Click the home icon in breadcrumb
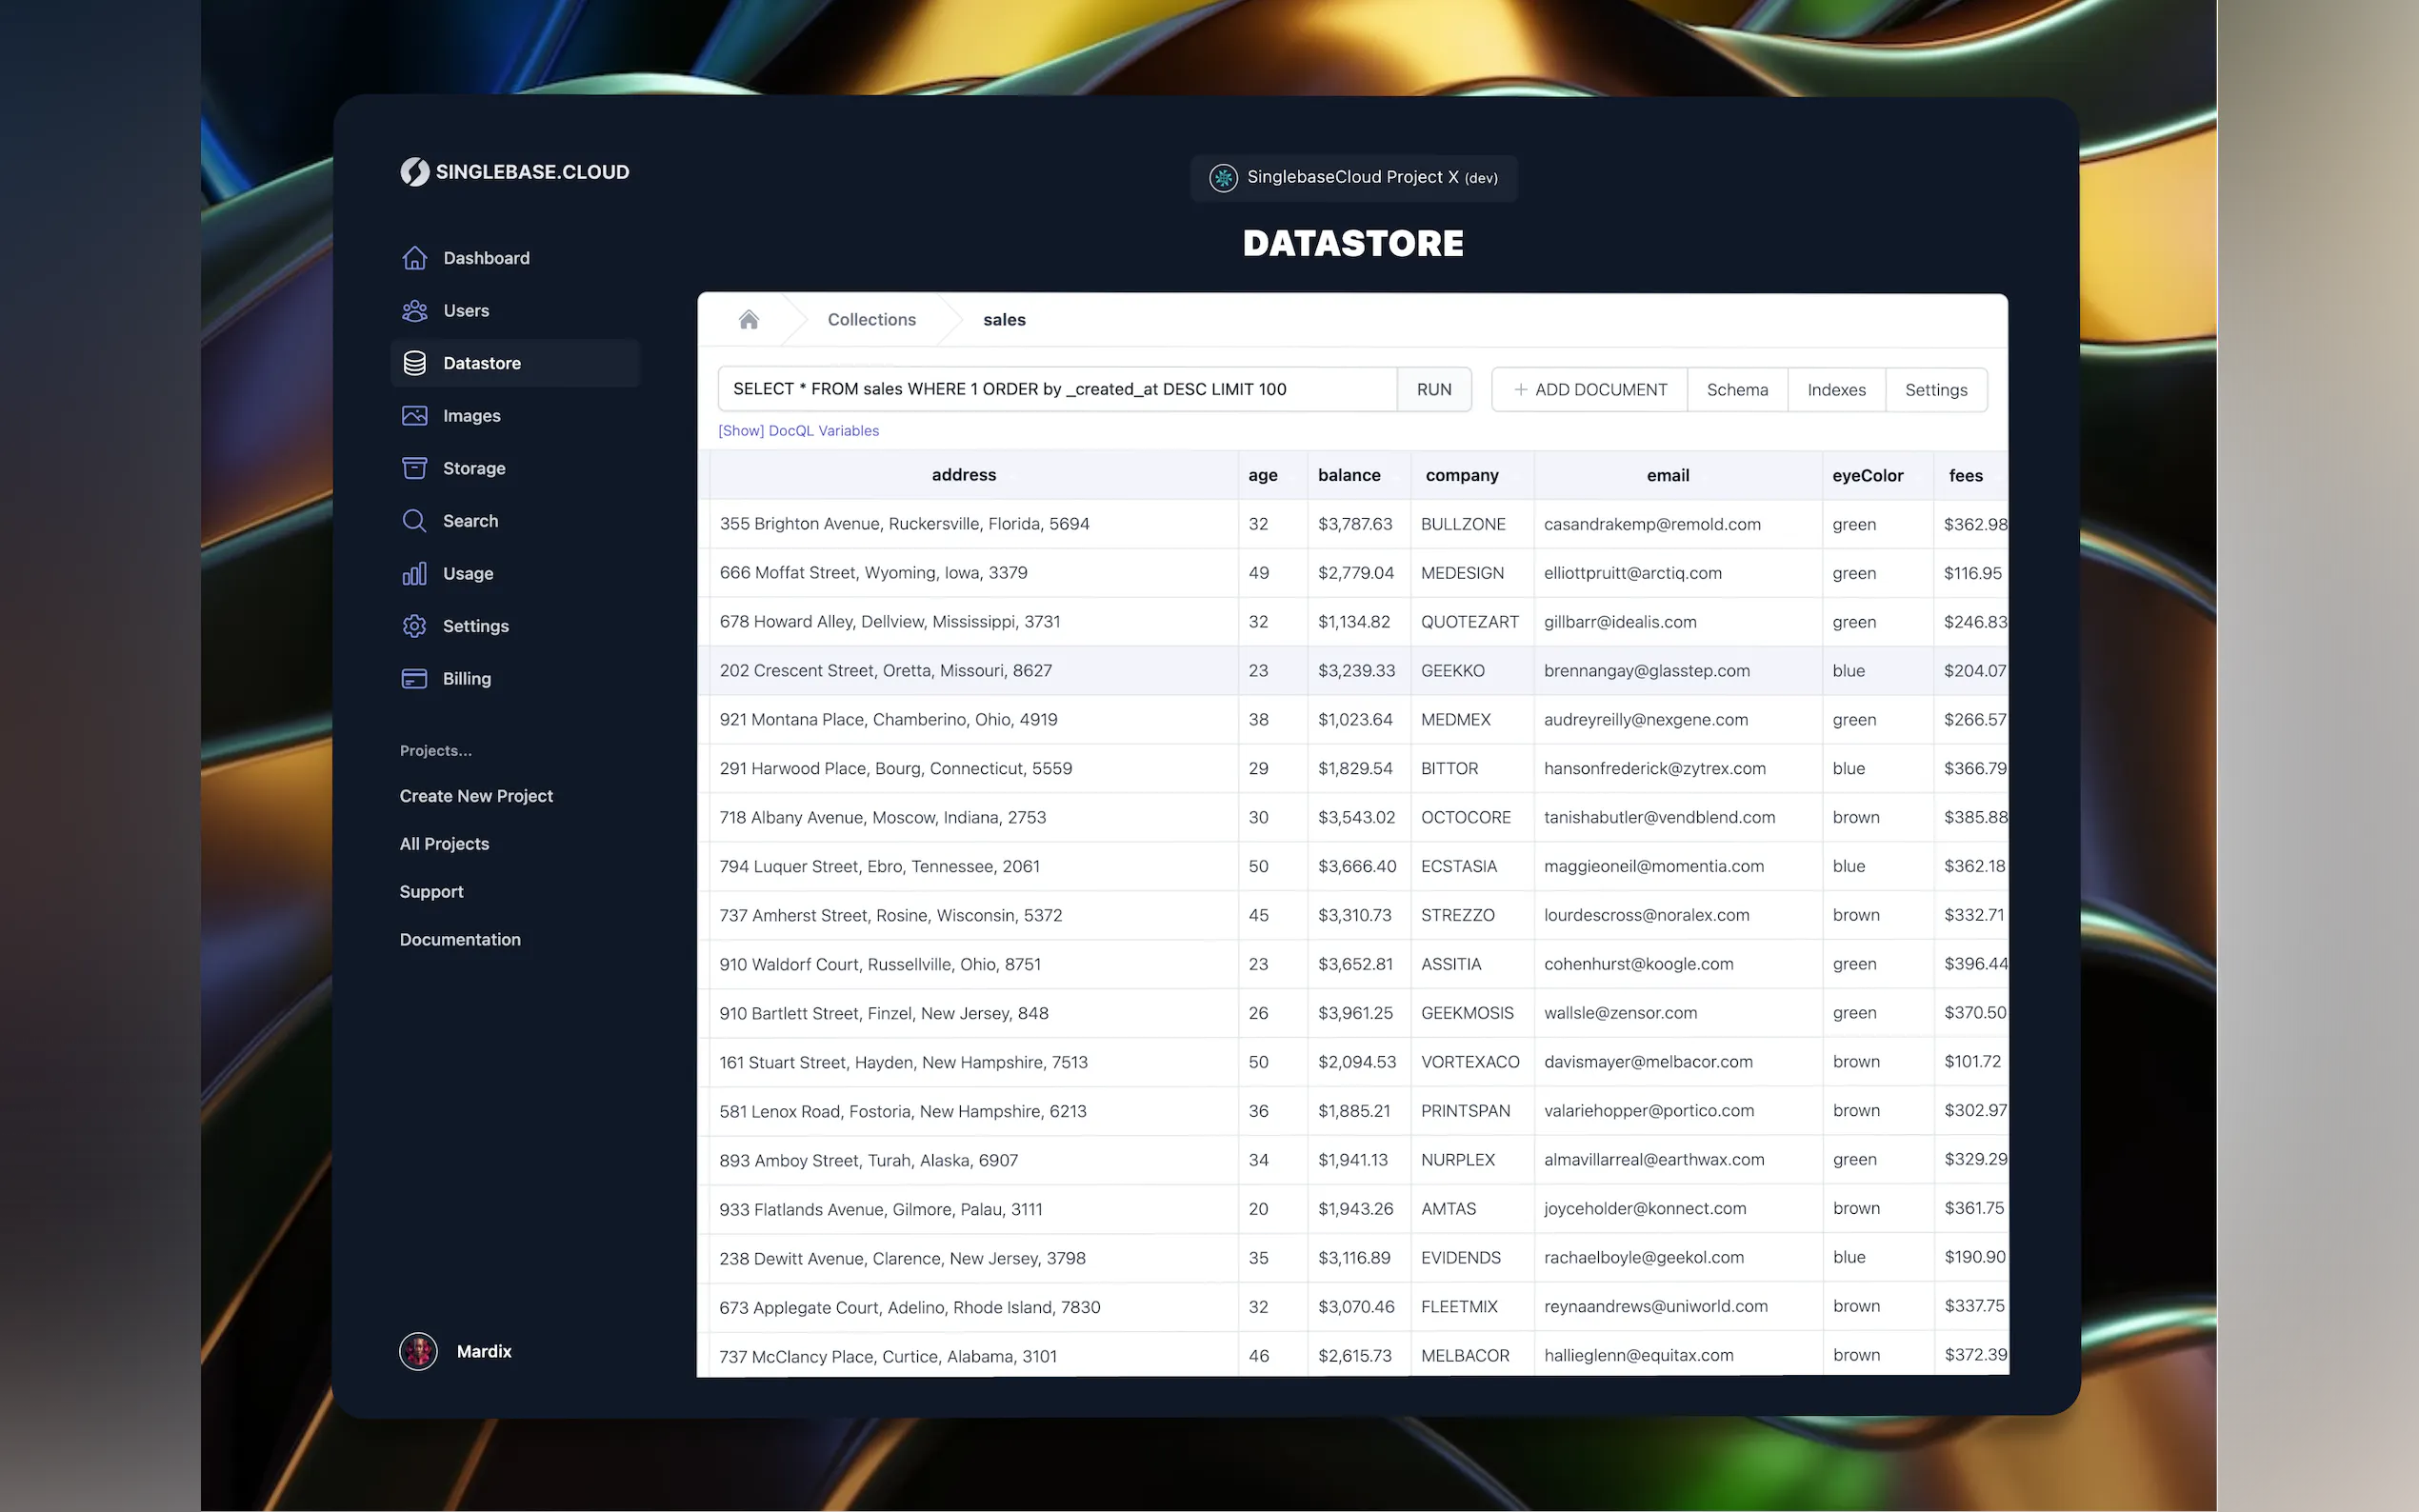The image size is (2419, 1512). pyautogui.click(x=748, y=320)
